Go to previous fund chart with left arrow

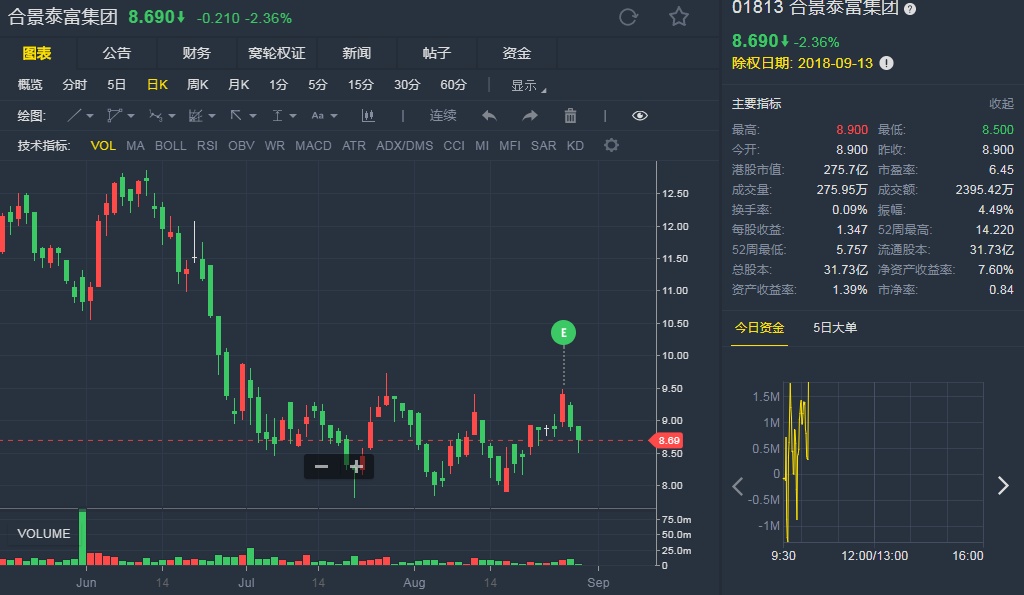[738, 486]
